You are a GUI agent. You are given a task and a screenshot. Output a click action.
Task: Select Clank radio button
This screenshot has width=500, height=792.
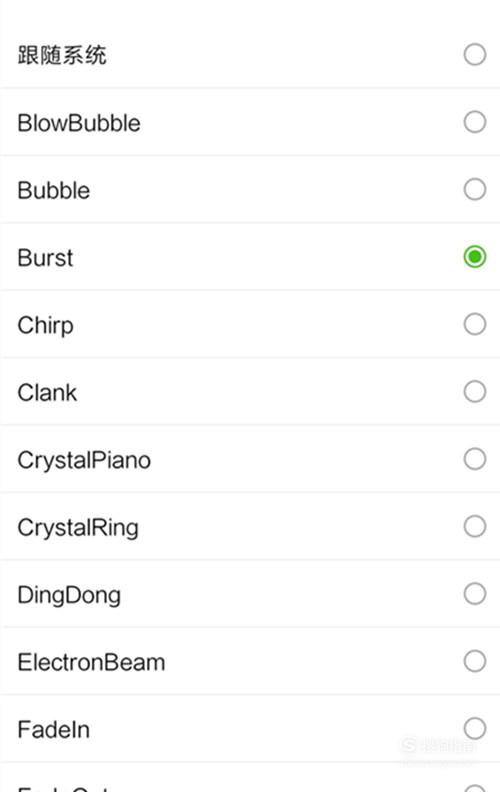coord(475,391)
